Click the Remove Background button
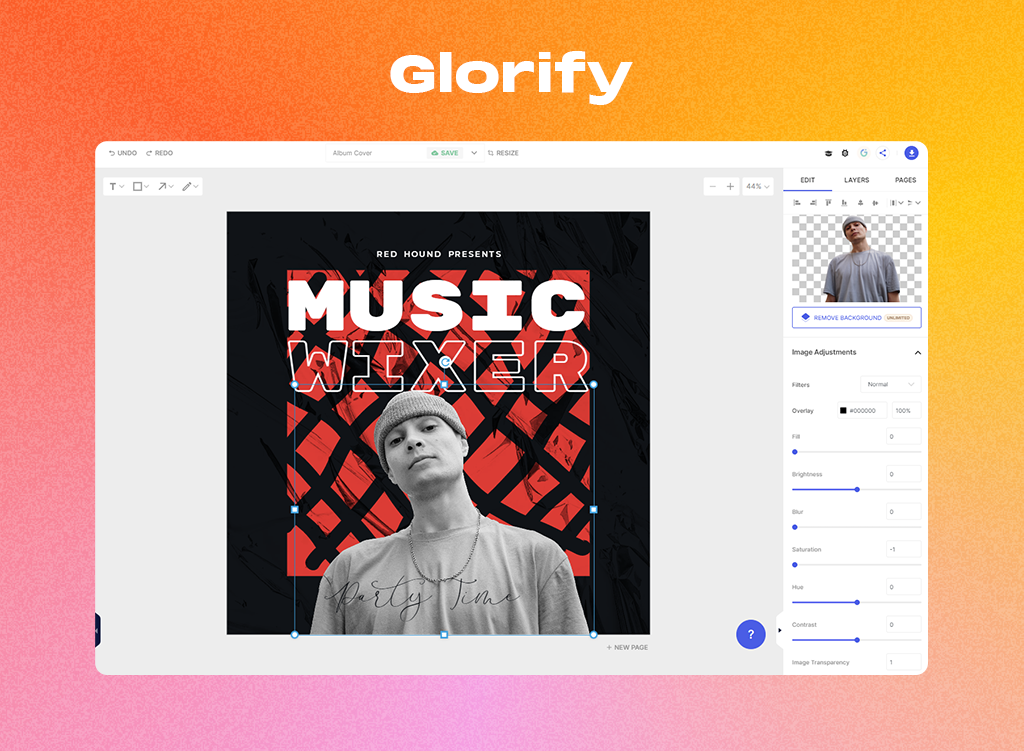Screen dimensions: 1024x751 click(x=857, y=317)
